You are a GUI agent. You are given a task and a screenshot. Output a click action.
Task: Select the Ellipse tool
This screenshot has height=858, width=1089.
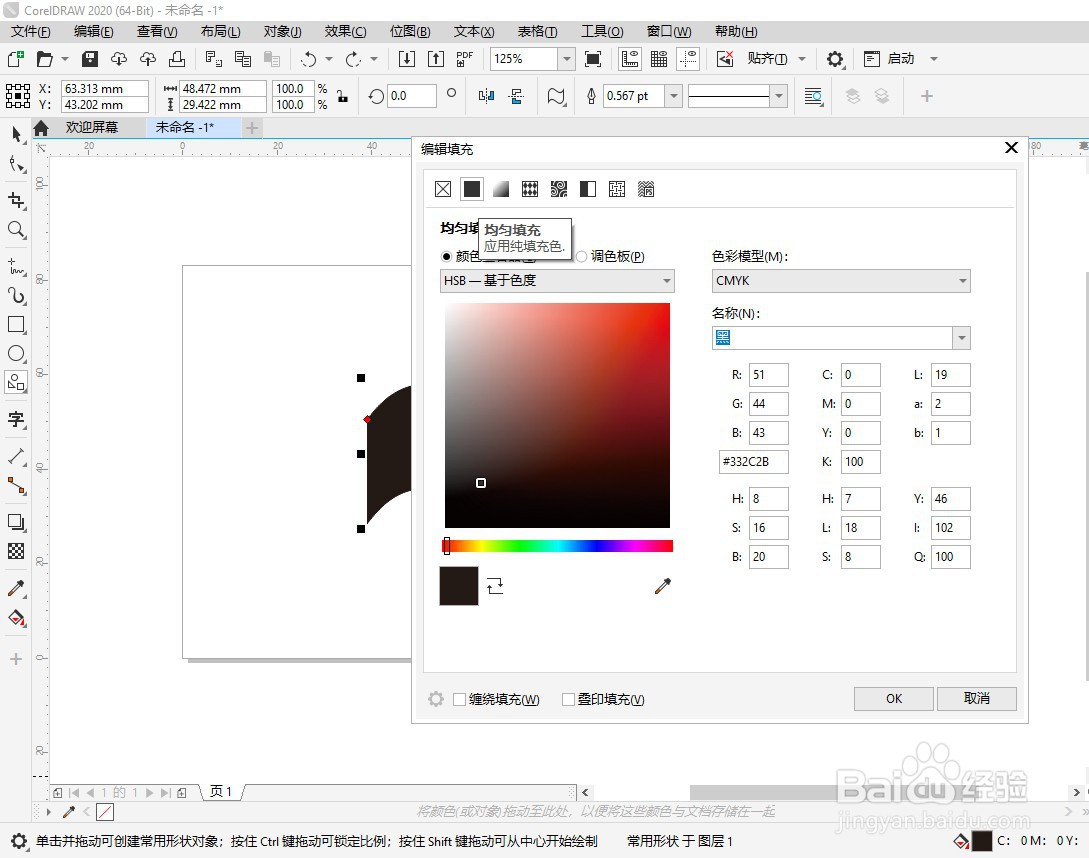coord(17,354)
